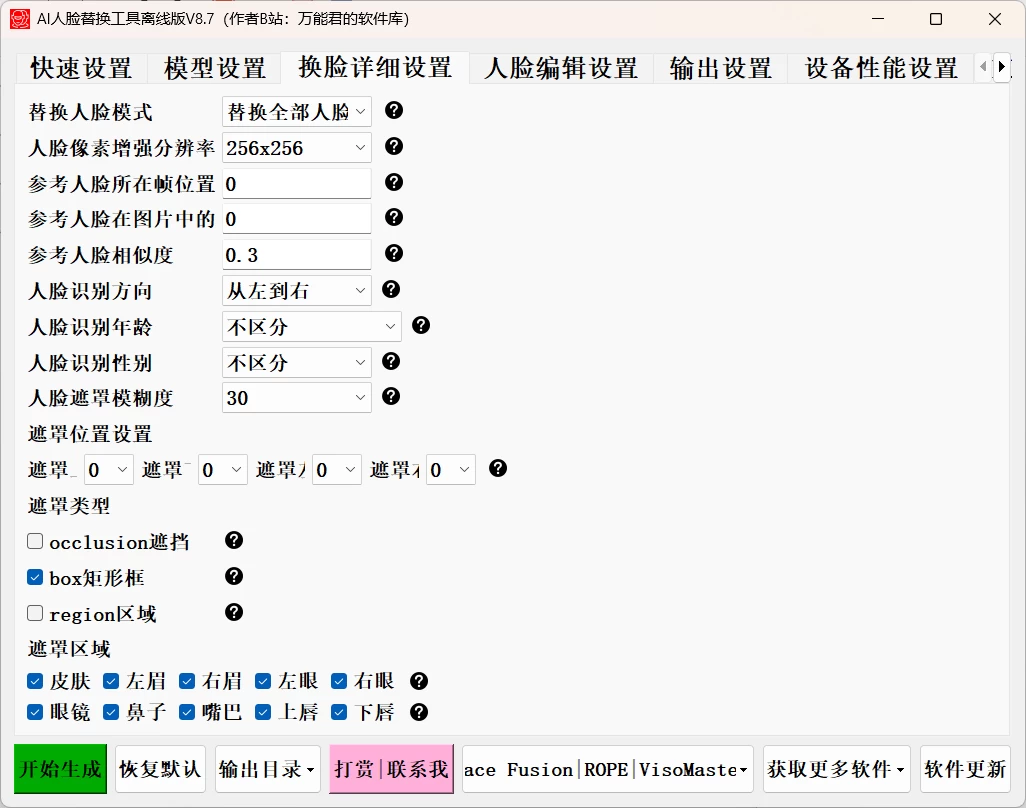Click the help icon in 遮罩位置设置 row

point(497,469)
